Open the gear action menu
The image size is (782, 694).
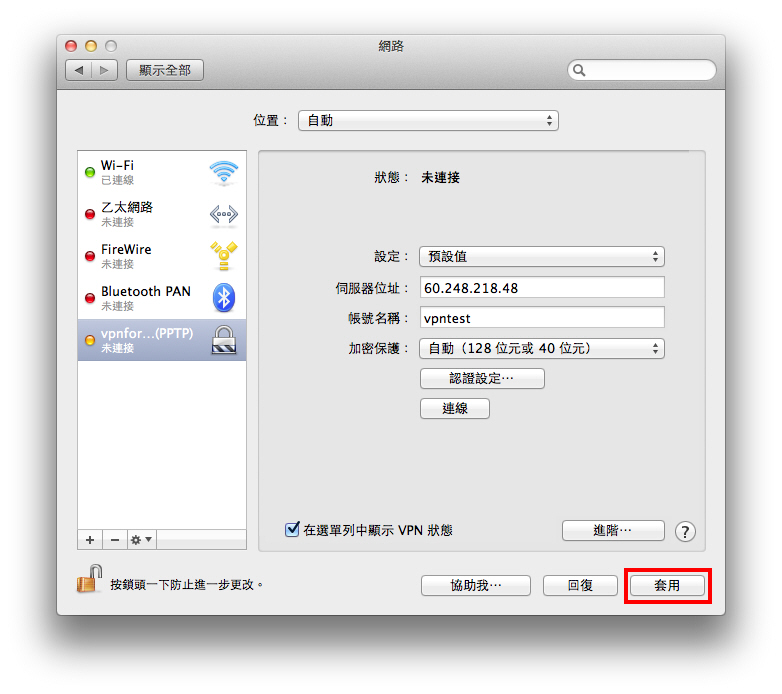[141, 540]
